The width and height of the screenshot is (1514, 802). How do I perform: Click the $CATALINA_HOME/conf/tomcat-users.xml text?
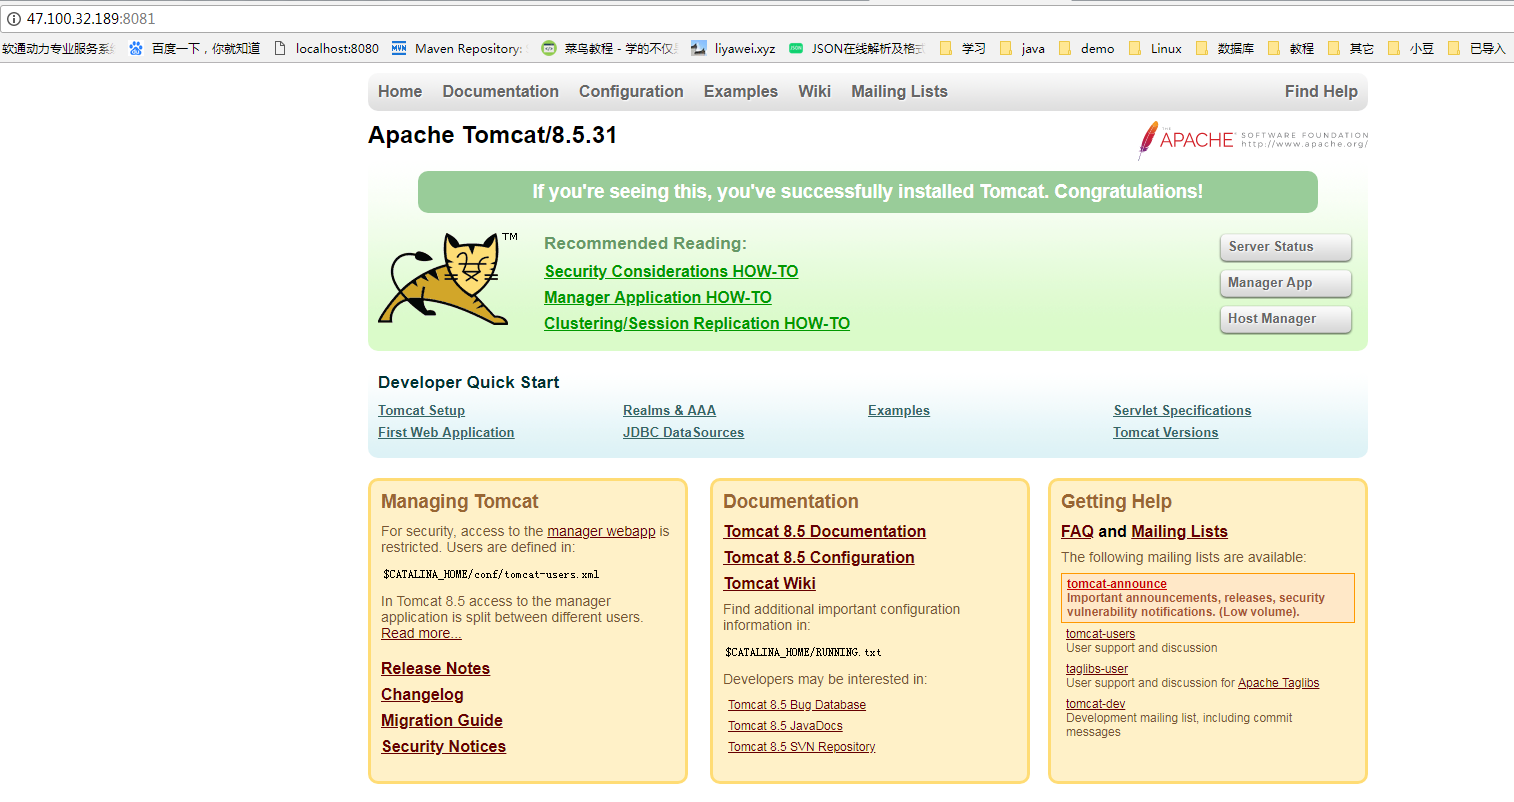(491, 575)
